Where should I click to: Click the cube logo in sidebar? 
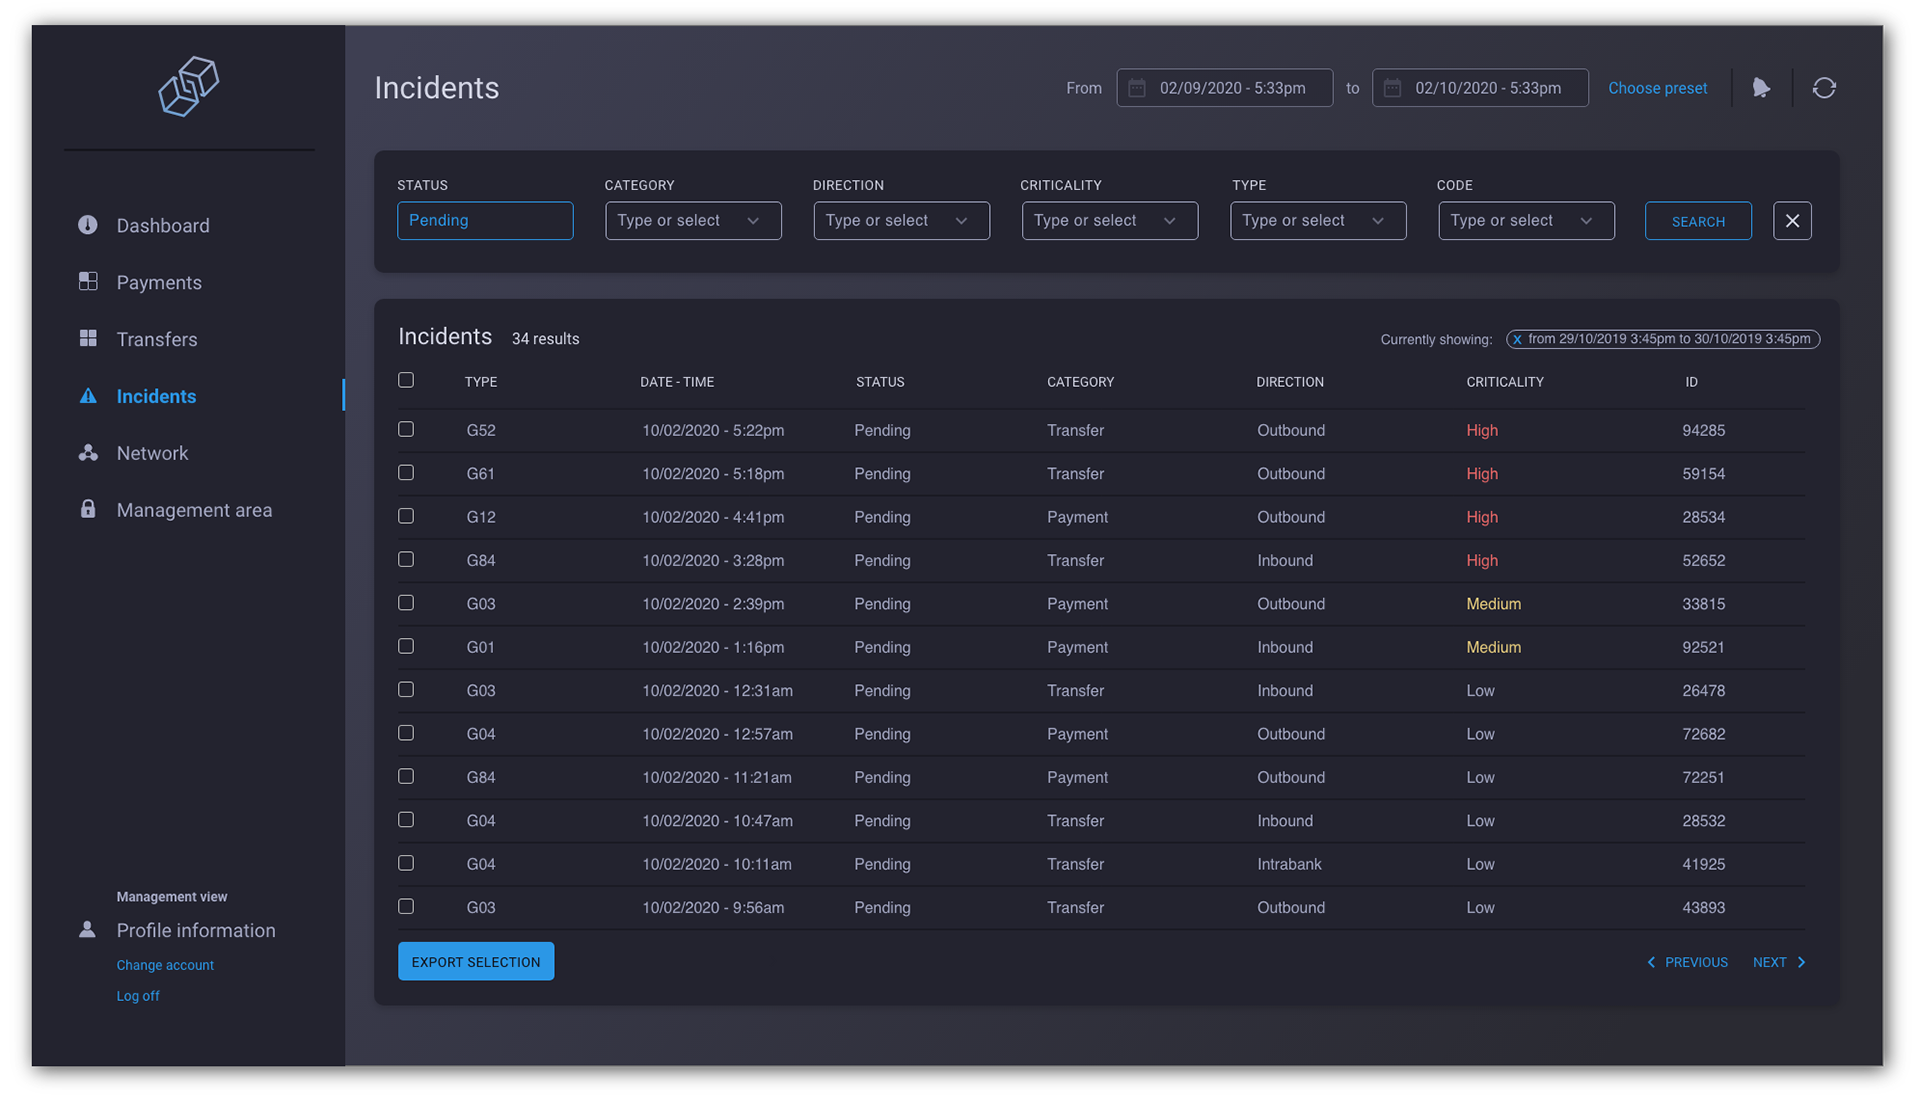click(x=189, y=87)
